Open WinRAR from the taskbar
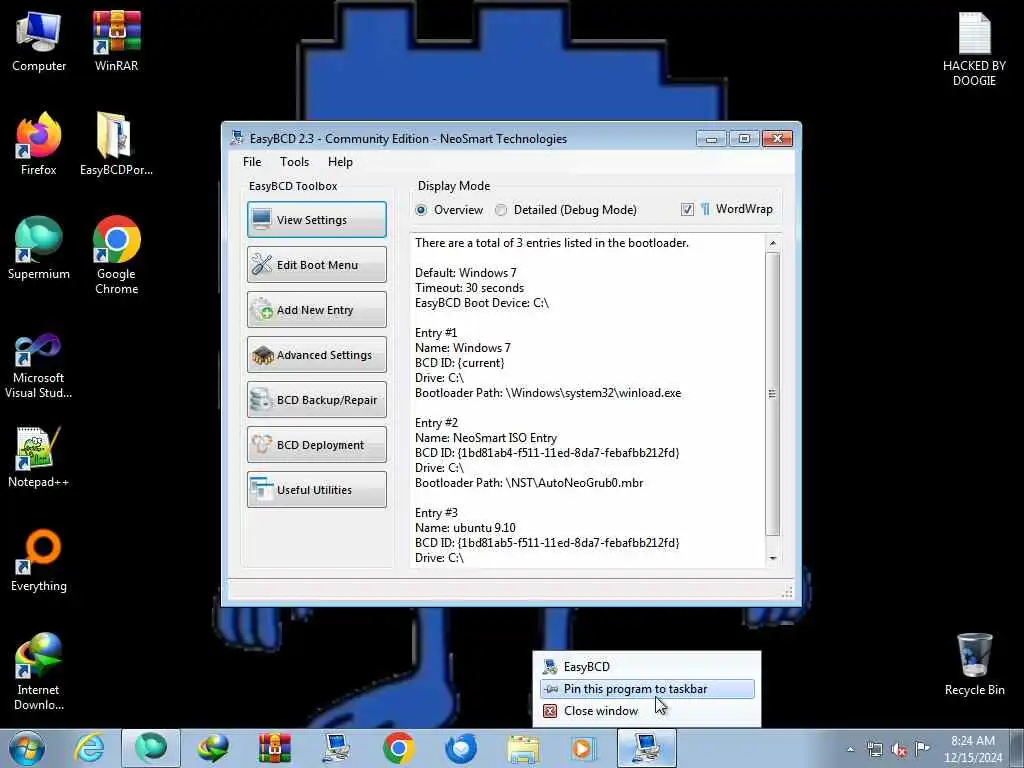The height and width of the screenshot is (768, 1024). point(275,748)
